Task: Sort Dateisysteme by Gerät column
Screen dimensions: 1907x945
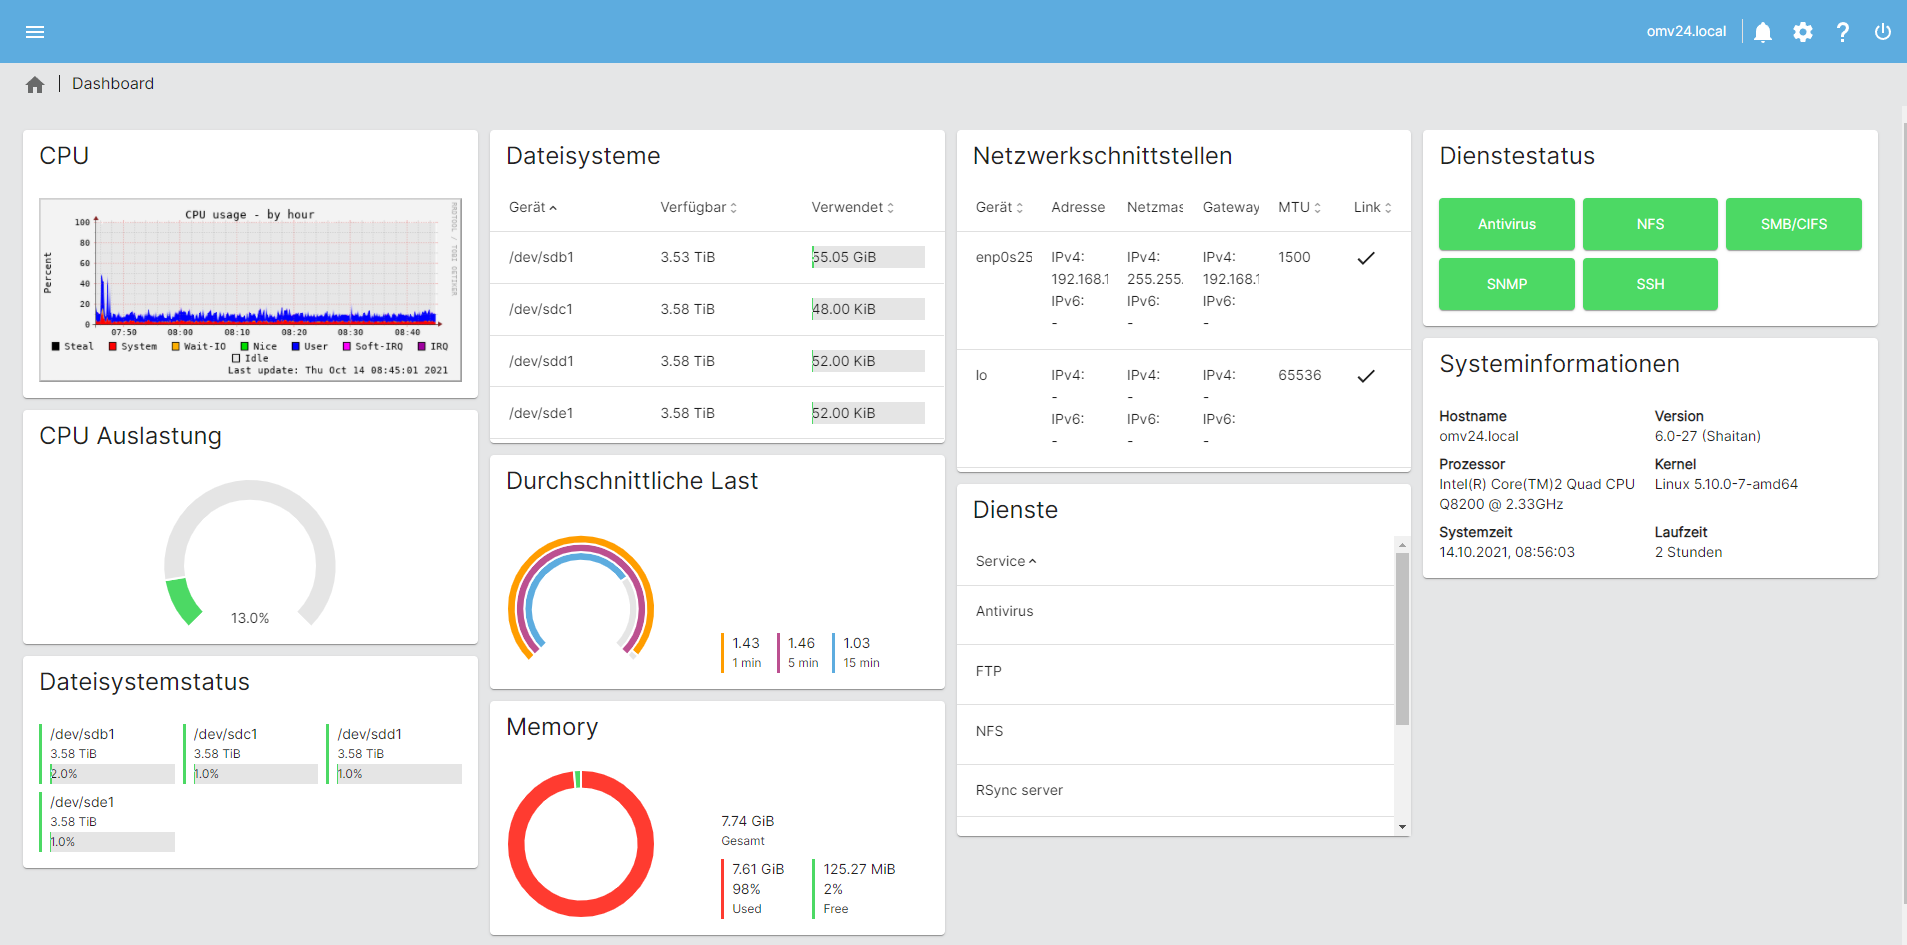Action: coord(533,207)
